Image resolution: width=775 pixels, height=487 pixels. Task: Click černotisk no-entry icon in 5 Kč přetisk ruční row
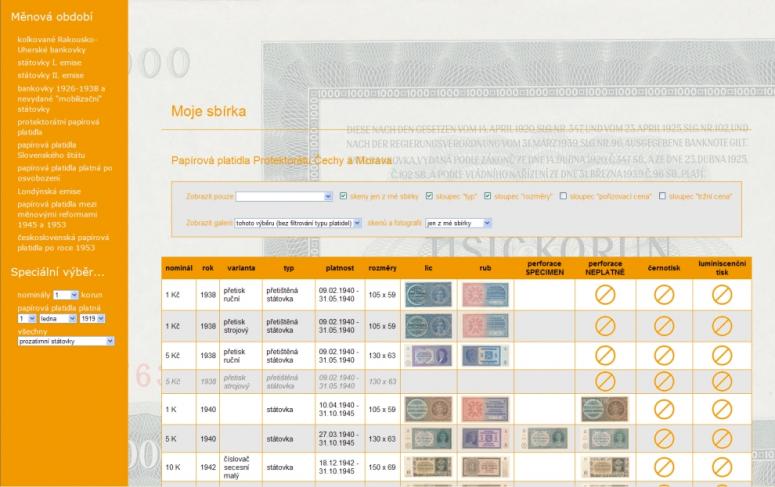tap(664, 355)
